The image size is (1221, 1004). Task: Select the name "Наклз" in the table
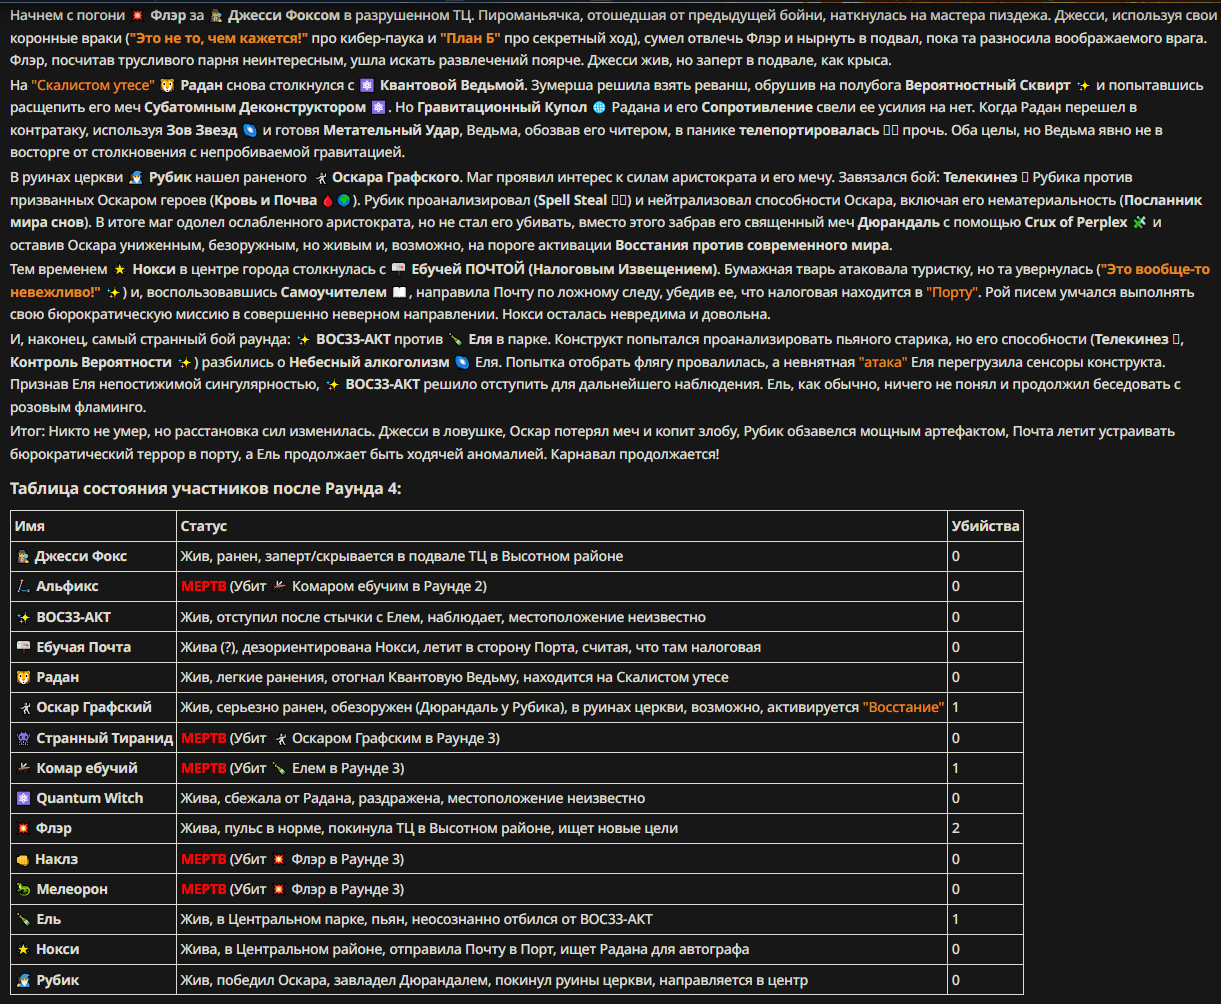56,859
